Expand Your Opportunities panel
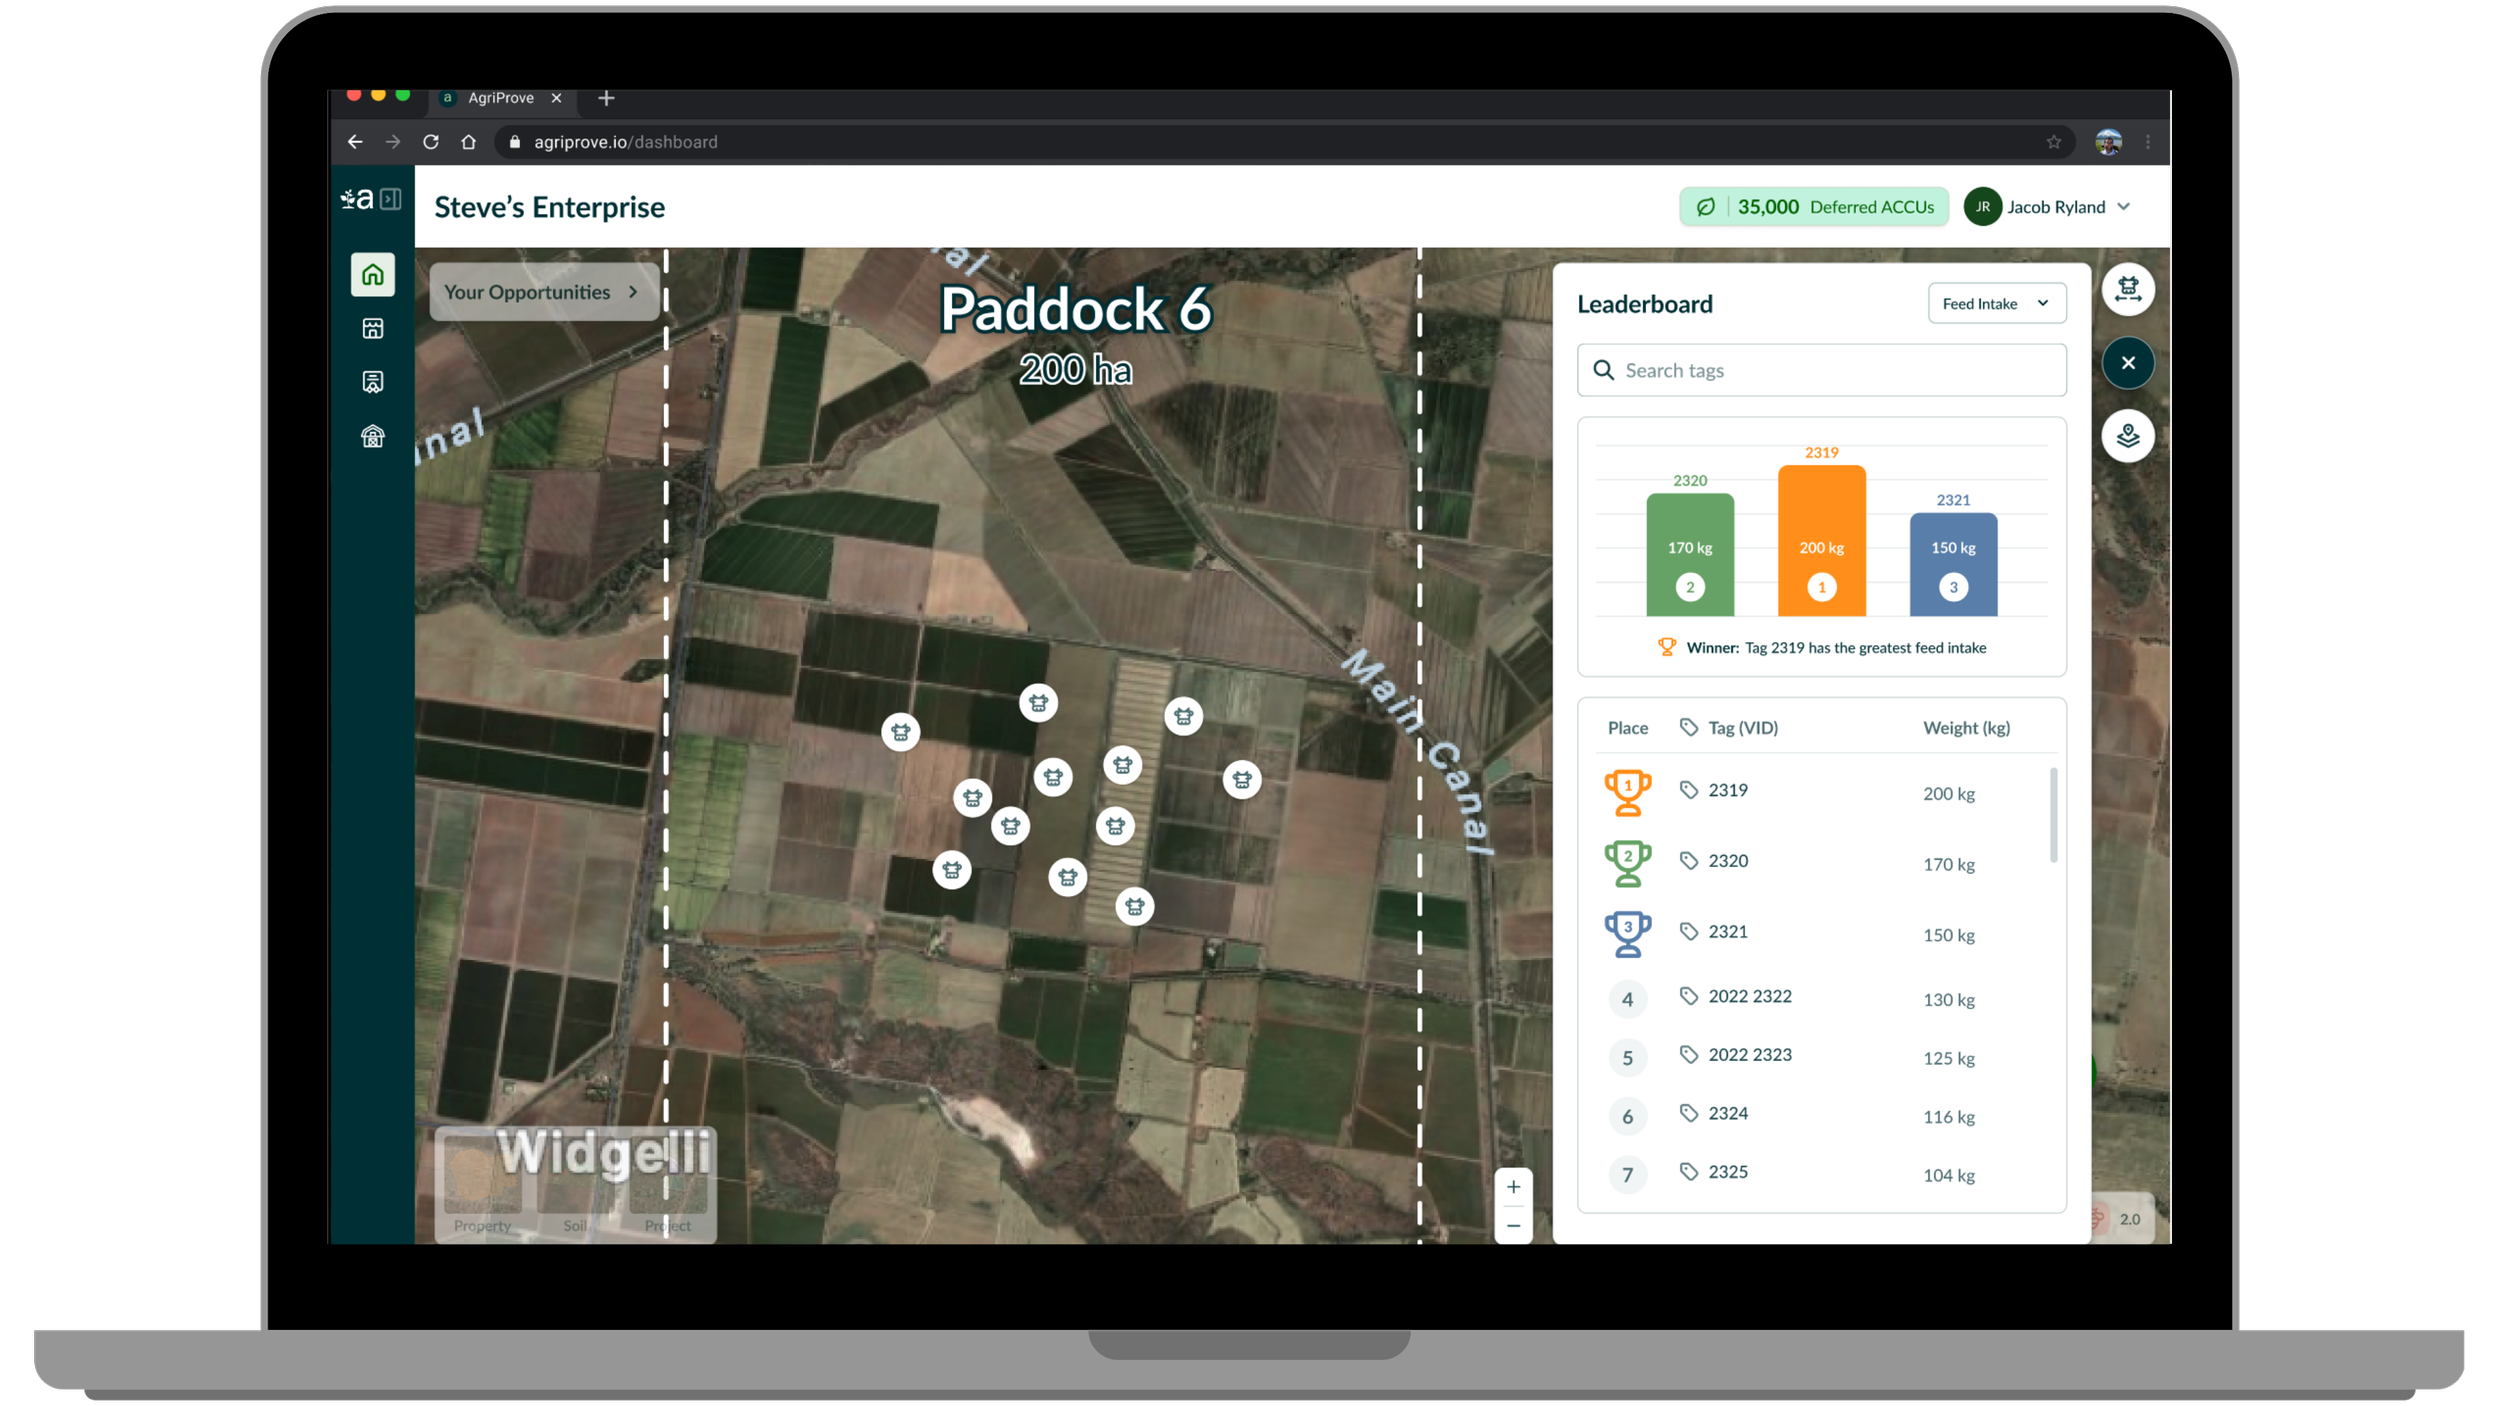This screenshot has width=2500, height=1406. [x=542, y=292]
